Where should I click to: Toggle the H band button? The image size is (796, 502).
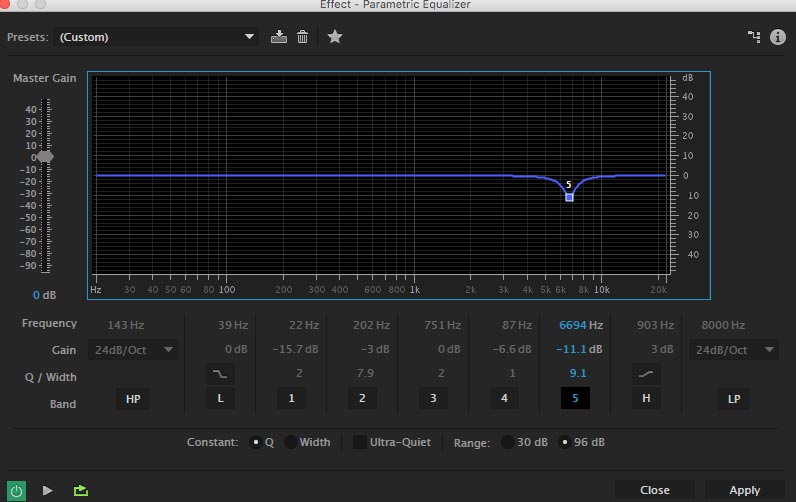tap(646, 398)
